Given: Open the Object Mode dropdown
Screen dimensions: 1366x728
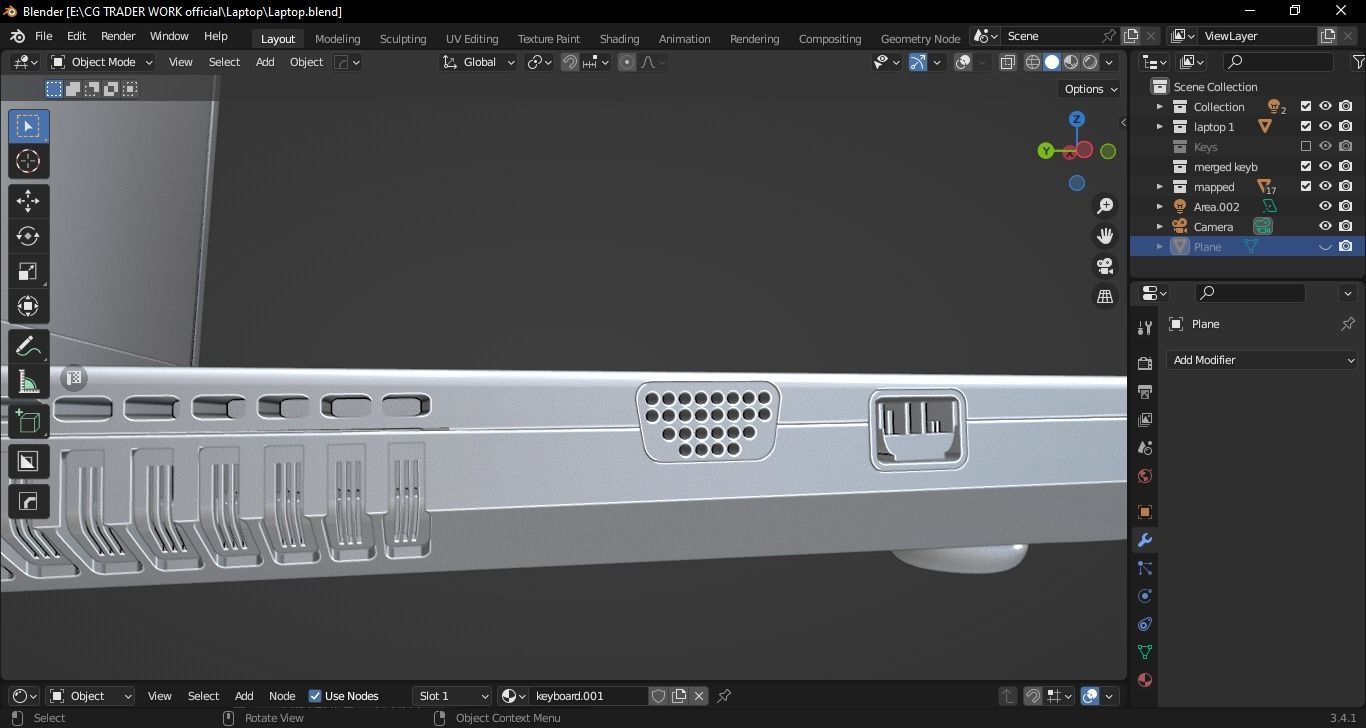Looking at the screenshot, I should [102, 62].
